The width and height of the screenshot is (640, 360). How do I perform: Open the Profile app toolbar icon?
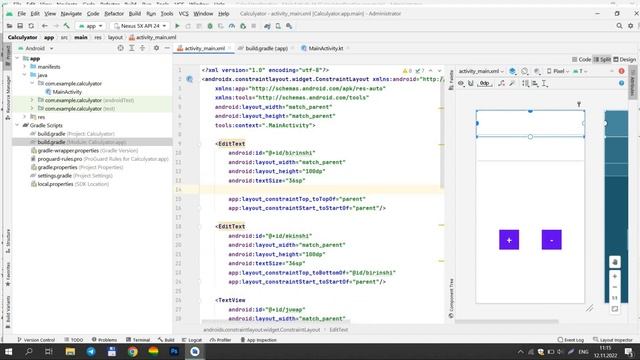pos(232,26)
